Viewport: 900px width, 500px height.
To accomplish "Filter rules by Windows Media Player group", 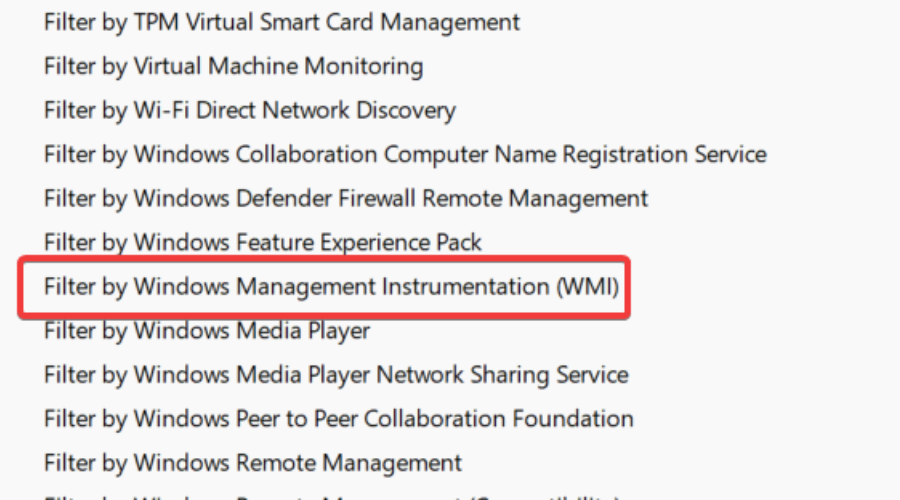I will 207,331.
